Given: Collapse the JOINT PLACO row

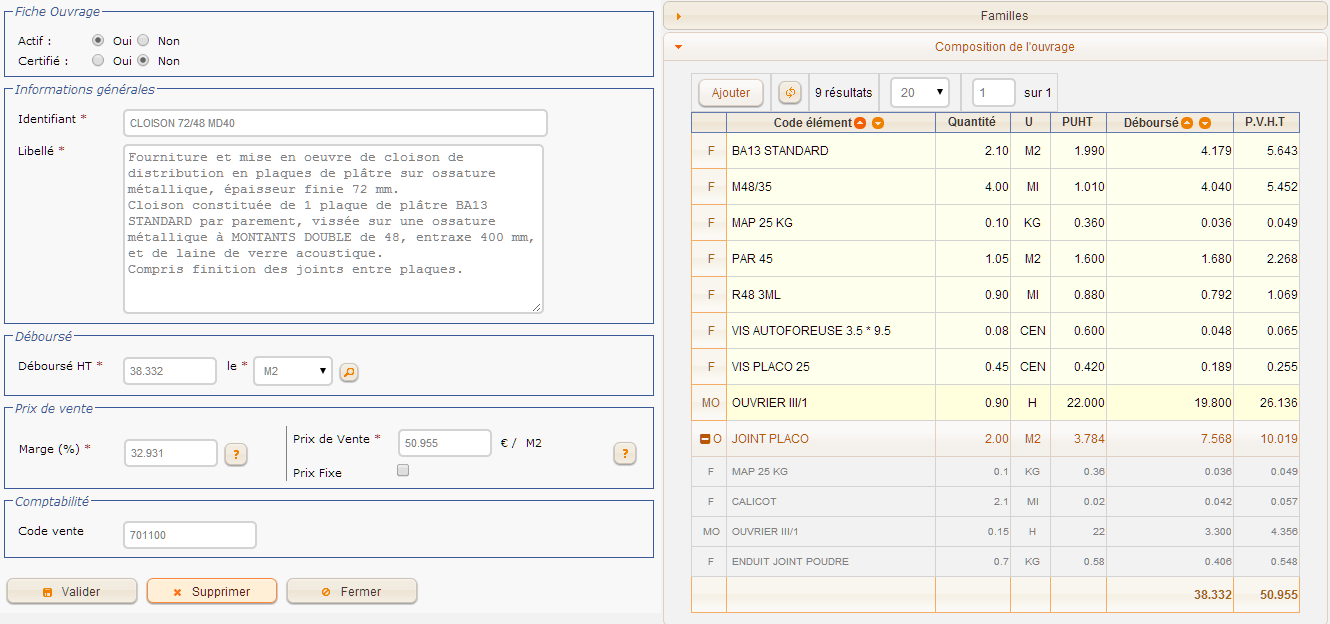Looking at the screenshot, I should (x=704, y=439).
